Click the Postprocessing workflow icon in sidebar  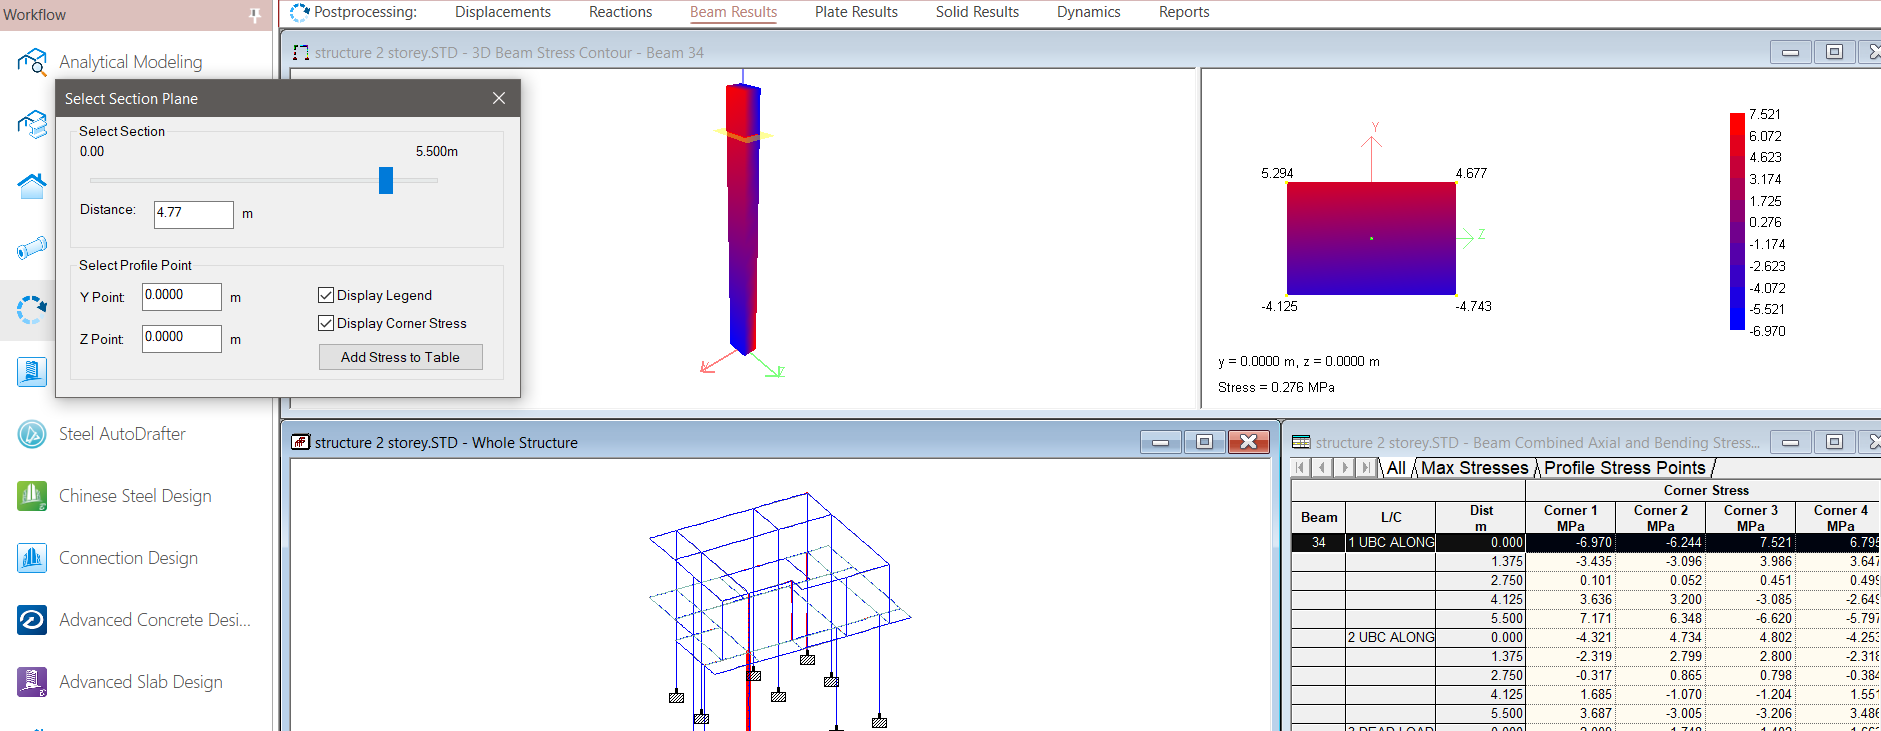32,310
